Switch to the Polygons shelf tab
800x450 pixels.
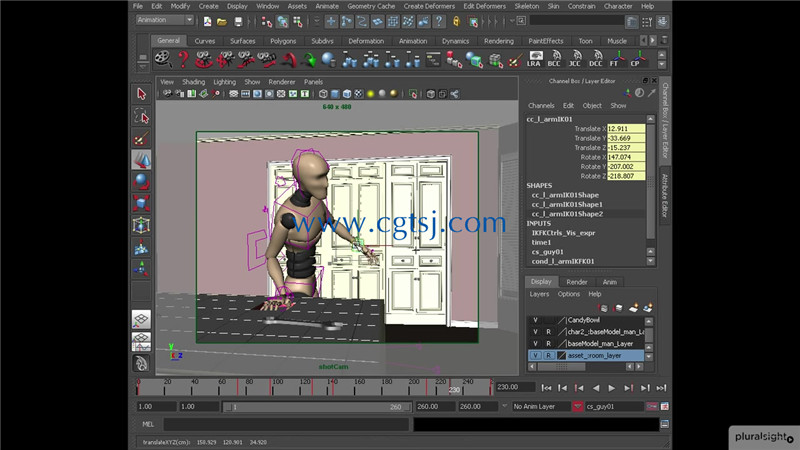point(283,41)
